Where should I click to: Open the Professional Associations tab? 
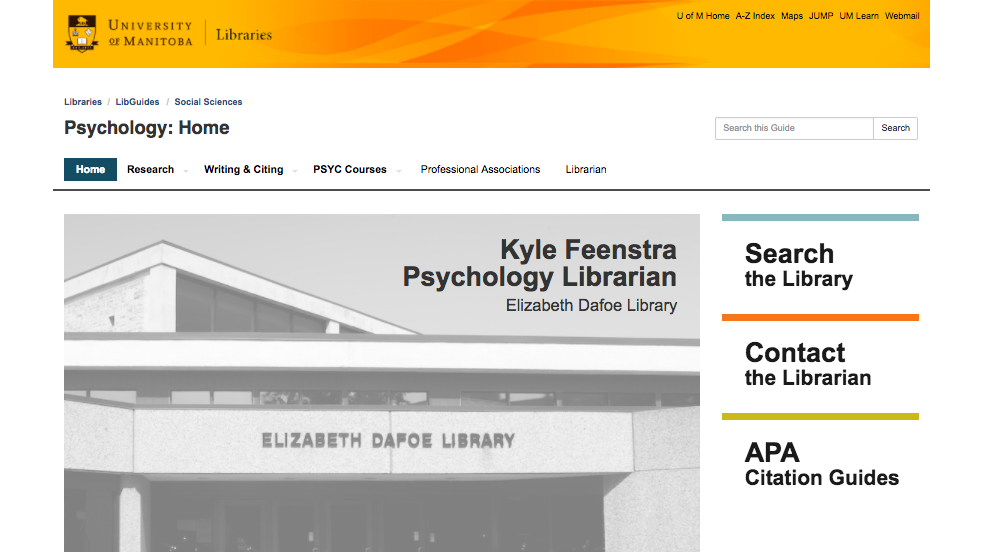pos(480,170)
